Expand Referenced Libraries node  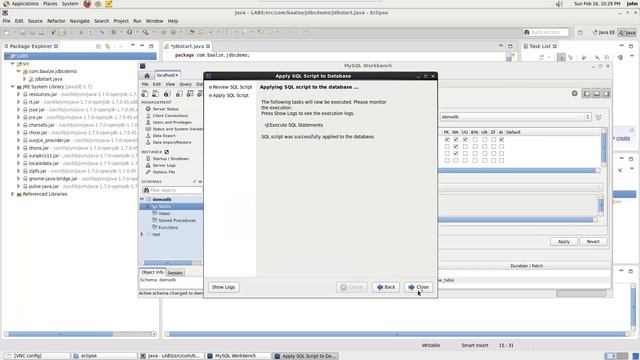pyautogui.click(x=13, y=194)
